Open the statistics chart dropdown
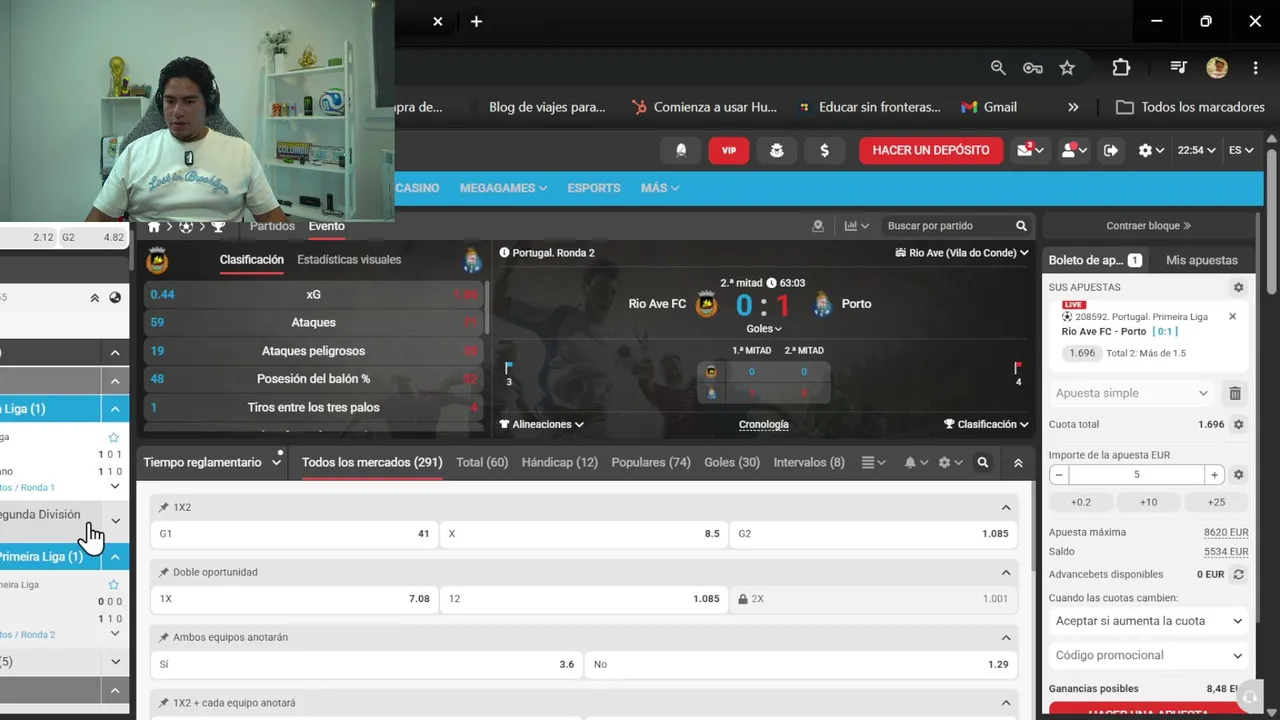The width and height of the screenshot is (1280, 720). pos(857,226)
